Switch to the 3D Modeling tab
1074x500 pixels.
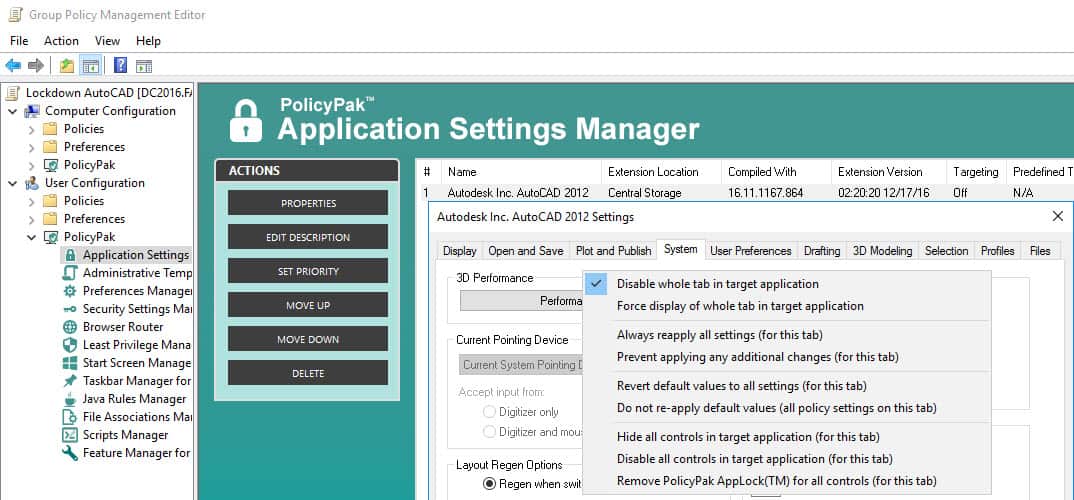pyautogui.click(x=882, y=251)
